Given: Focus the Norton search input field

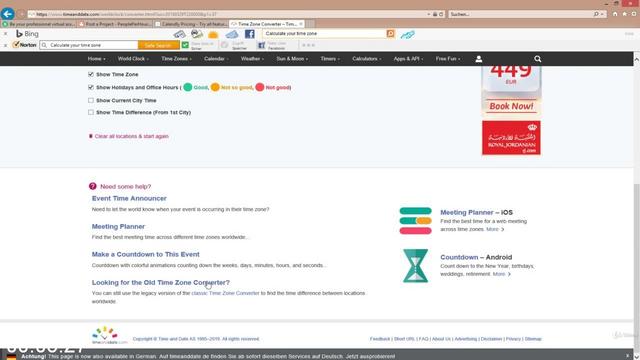Looking at the screenshot, I should (x=89, y=45).
